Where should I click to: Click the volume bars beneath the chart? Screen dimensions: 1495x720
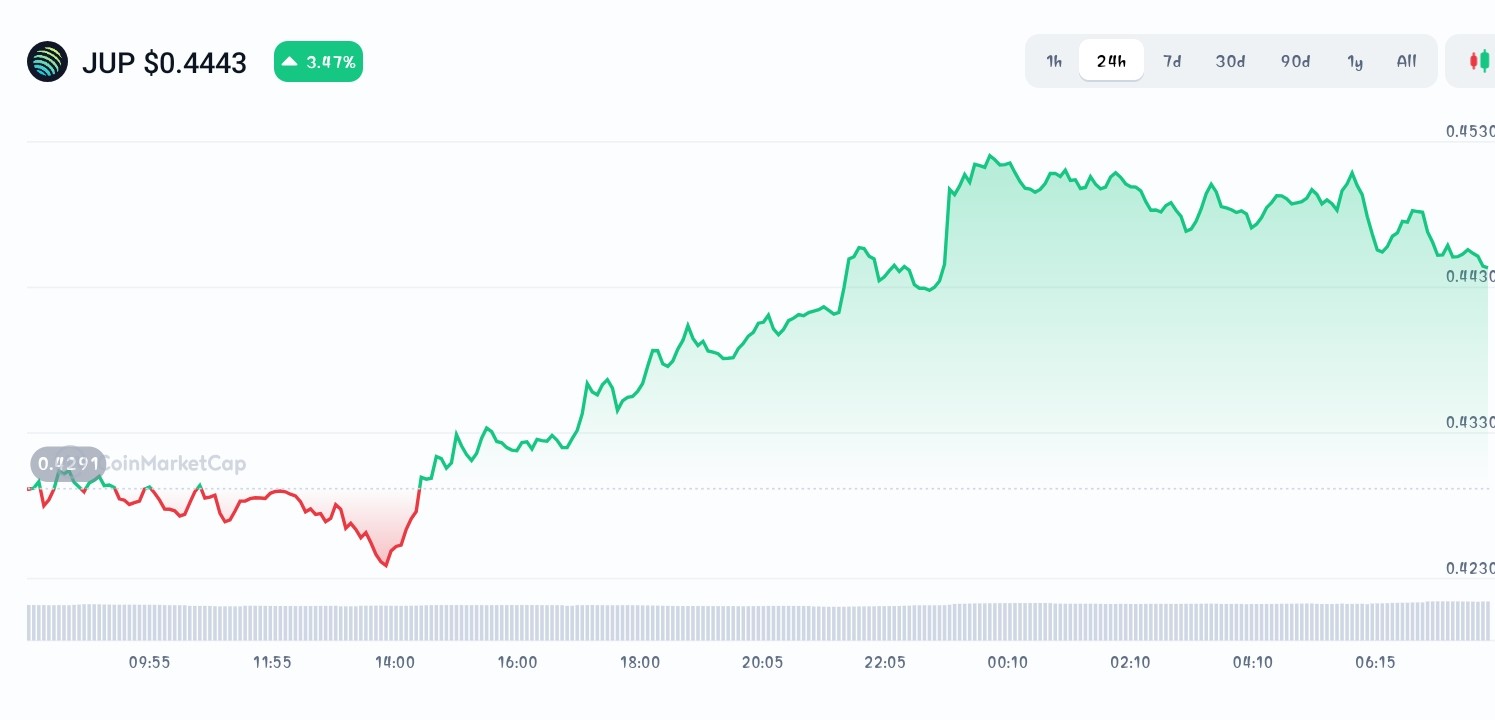click(x=758, y=621)
